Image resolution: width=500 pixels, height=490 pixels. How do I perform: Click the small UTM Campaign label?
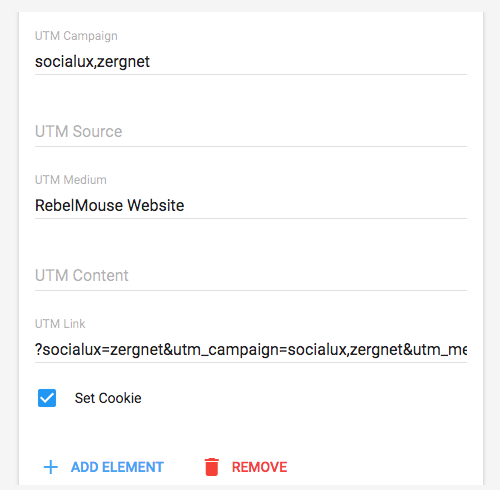[76, 36]
